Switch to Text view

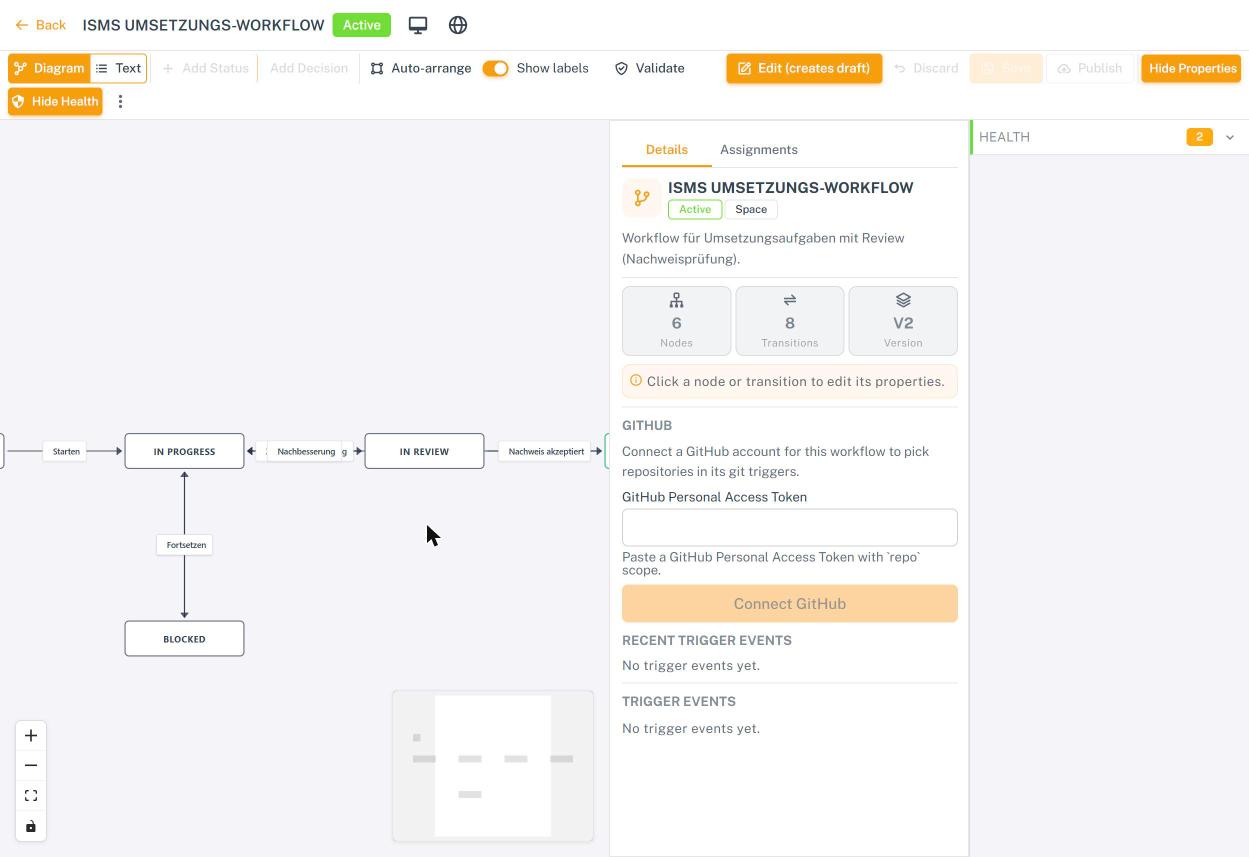(x=118, y=68)
